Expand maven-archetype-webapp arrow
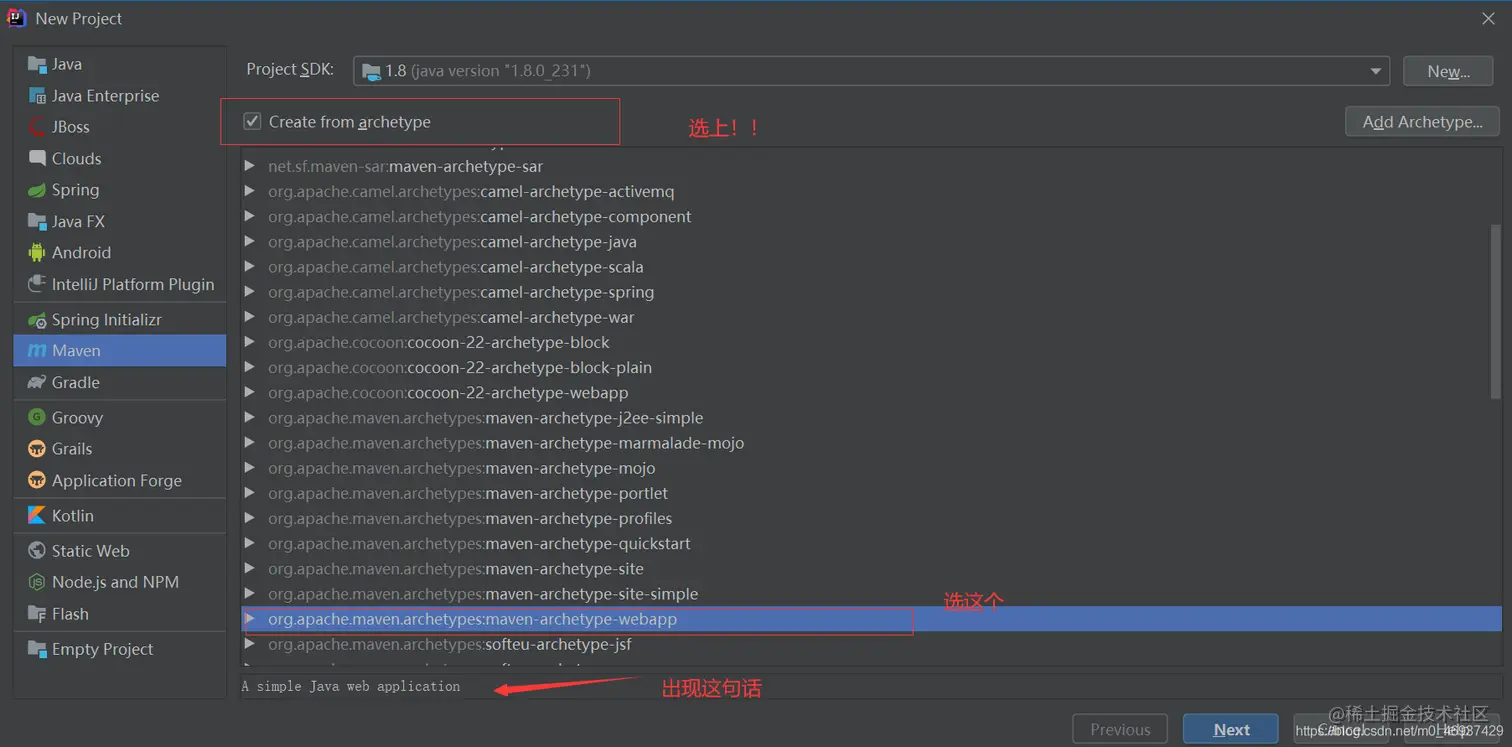The height and width of the screenshot is (747, 1512). (250, 619)
